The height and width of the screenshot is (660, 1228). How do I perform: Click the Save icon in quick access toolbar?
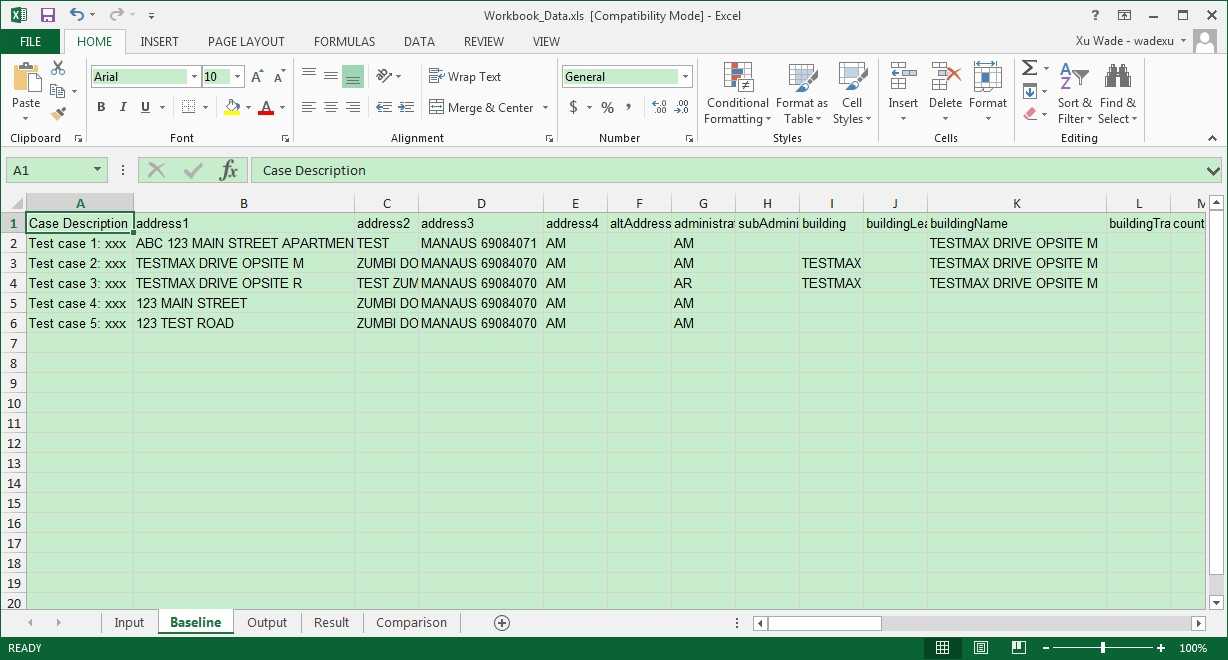pyautogui.click(x=47, y=15)
